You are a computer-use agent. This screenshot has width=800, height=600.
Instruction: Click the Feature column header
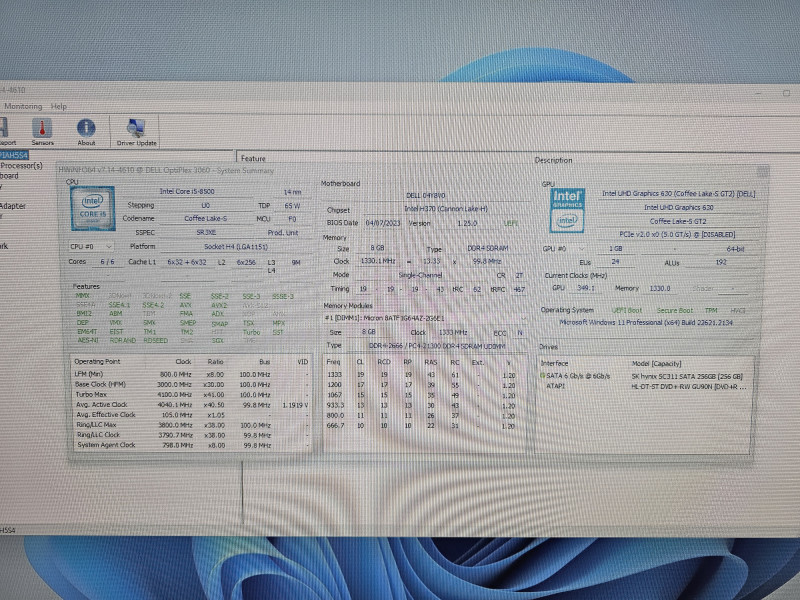pos(253,158)
